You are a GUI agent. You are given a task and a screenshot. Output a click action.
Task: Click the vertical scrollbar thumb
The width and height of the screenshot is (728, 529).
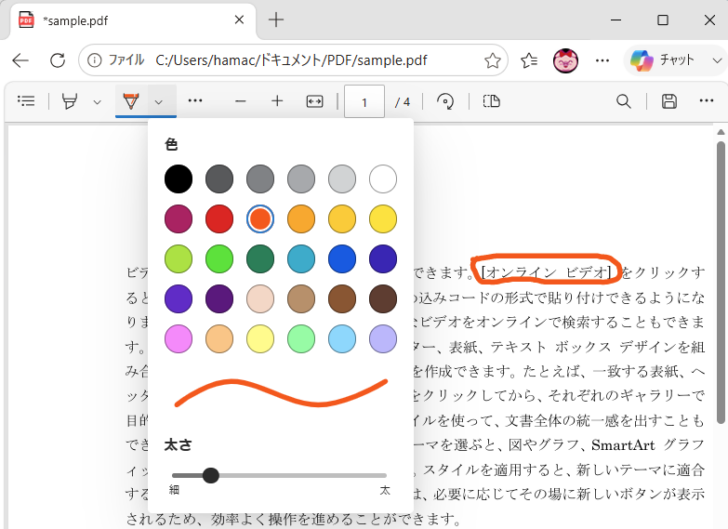[721, 282]
